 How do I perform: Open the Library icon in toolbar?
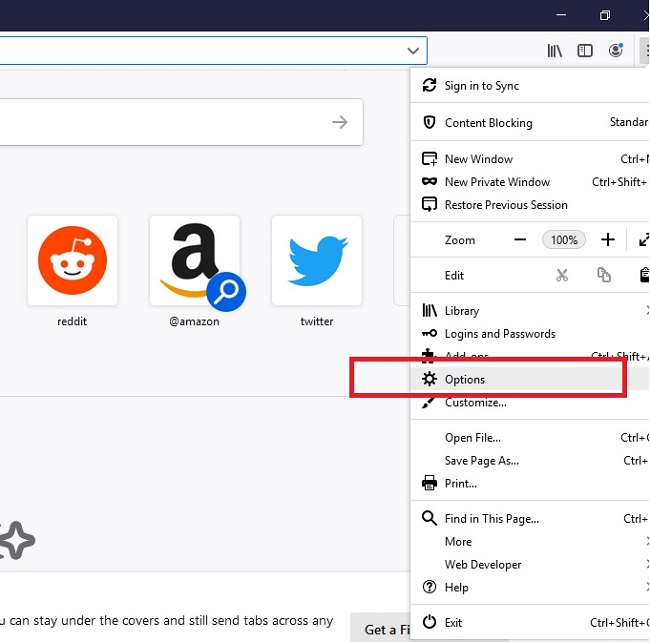pyautogui.click(x=555, y=50)
